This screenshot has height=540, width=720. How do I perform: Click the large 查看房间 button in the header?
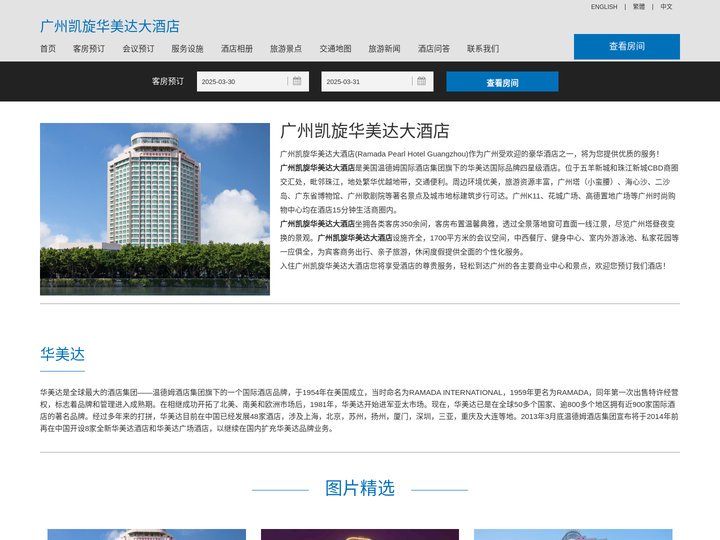[x=627, y=47]
